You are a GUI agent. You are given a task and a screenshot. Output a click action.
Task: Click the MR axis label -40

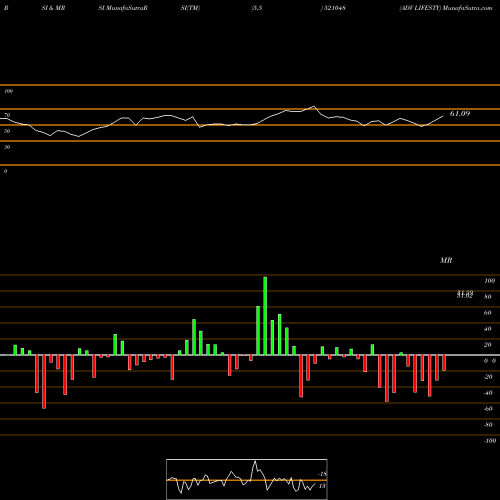488,393
